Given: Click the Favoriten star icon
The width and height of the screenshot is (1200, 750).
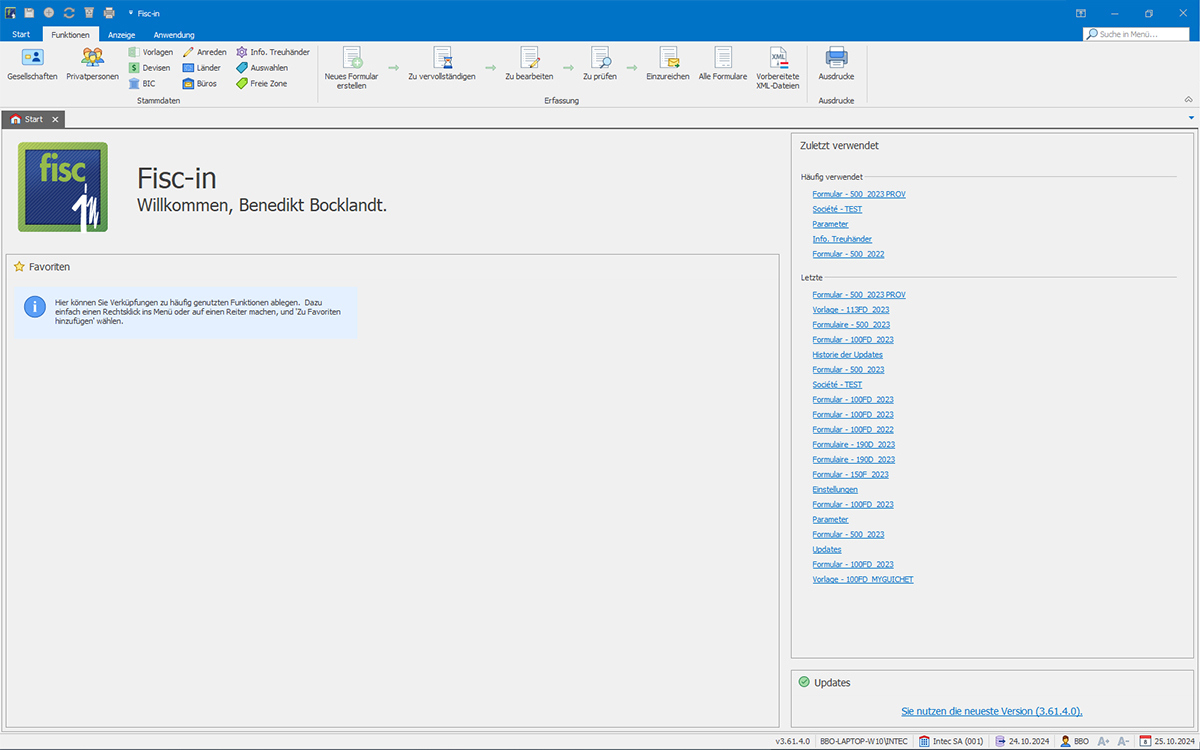Looking at the screenshot, I should pos(19,267).
